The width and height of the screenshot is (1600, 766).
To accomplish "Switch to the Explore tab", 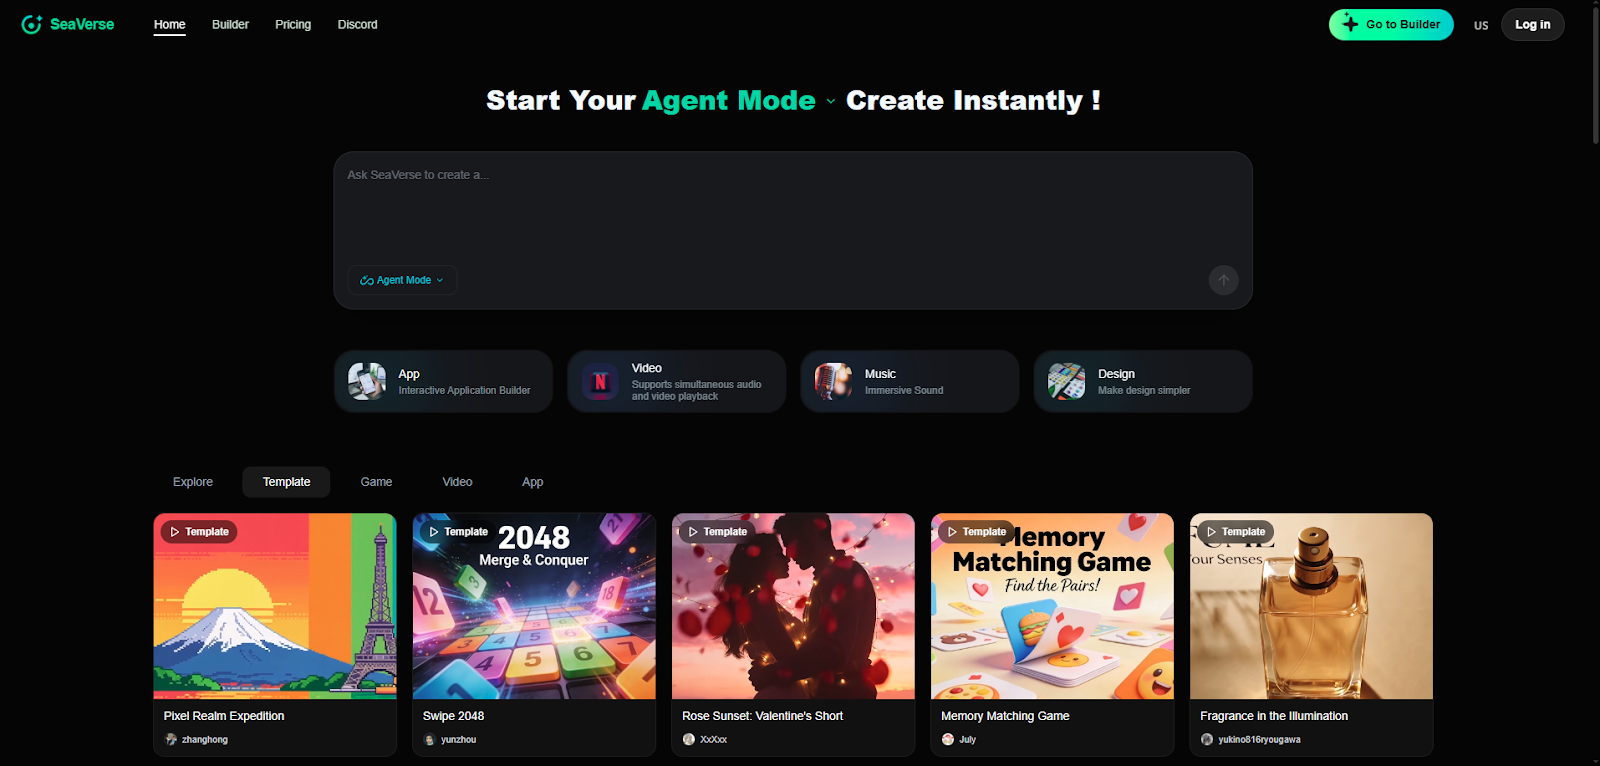I will click(193, 482).
